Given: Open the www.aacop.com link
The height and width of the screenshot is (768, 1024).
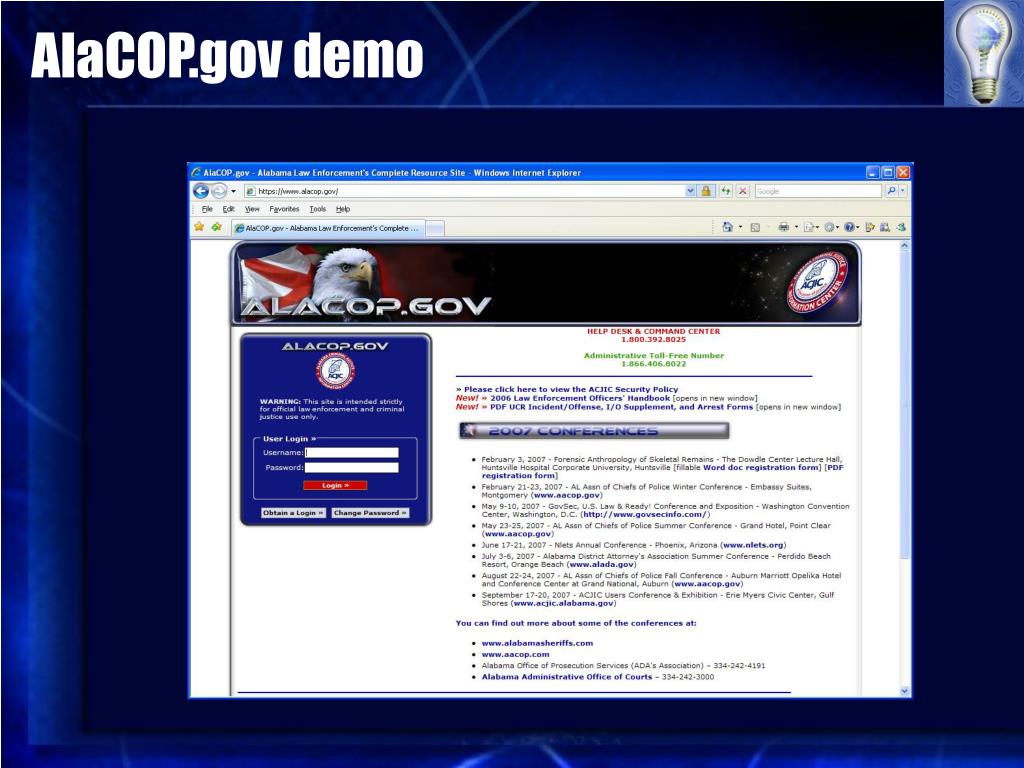Looking at the screenshot, I should (x=515, y=654).
